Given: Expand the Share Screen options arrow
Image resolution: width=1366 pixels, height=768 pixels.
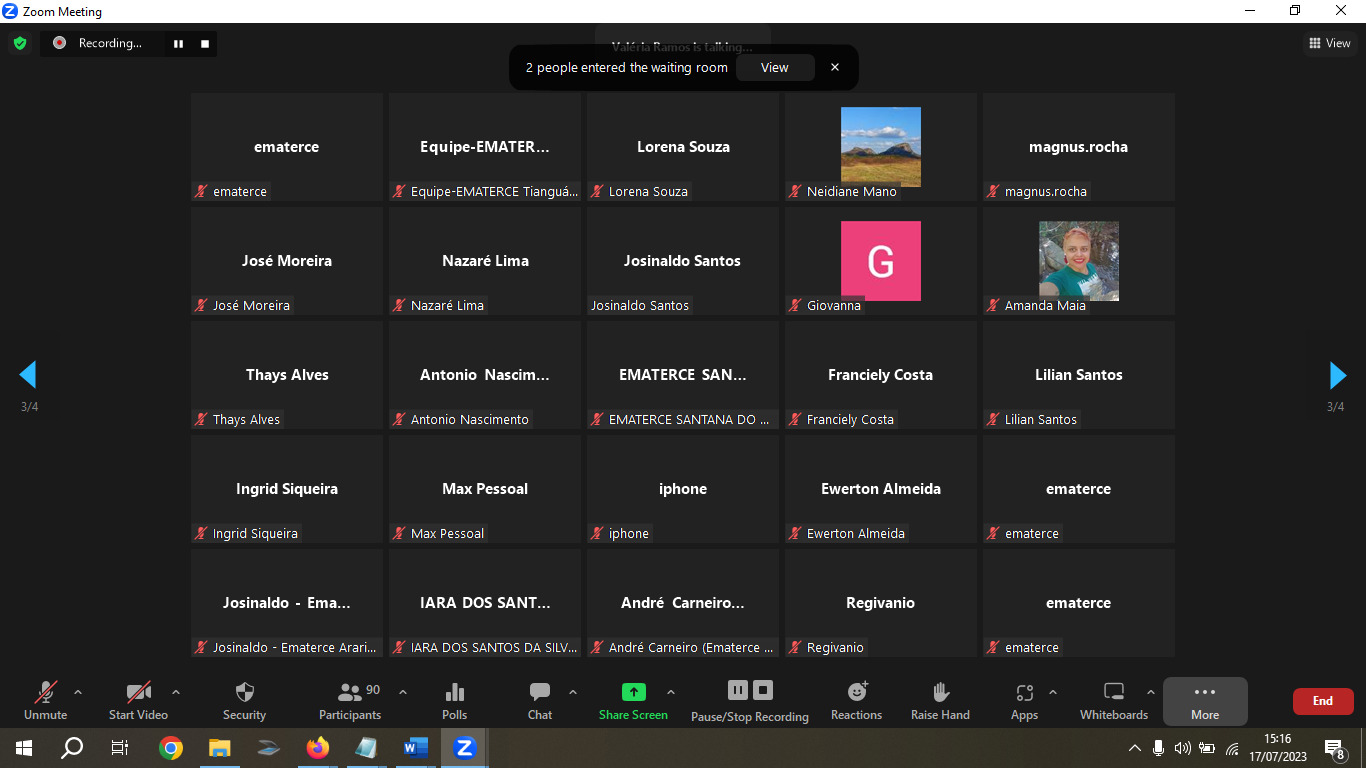Looking at the screenshot, I should click(671, 692).
